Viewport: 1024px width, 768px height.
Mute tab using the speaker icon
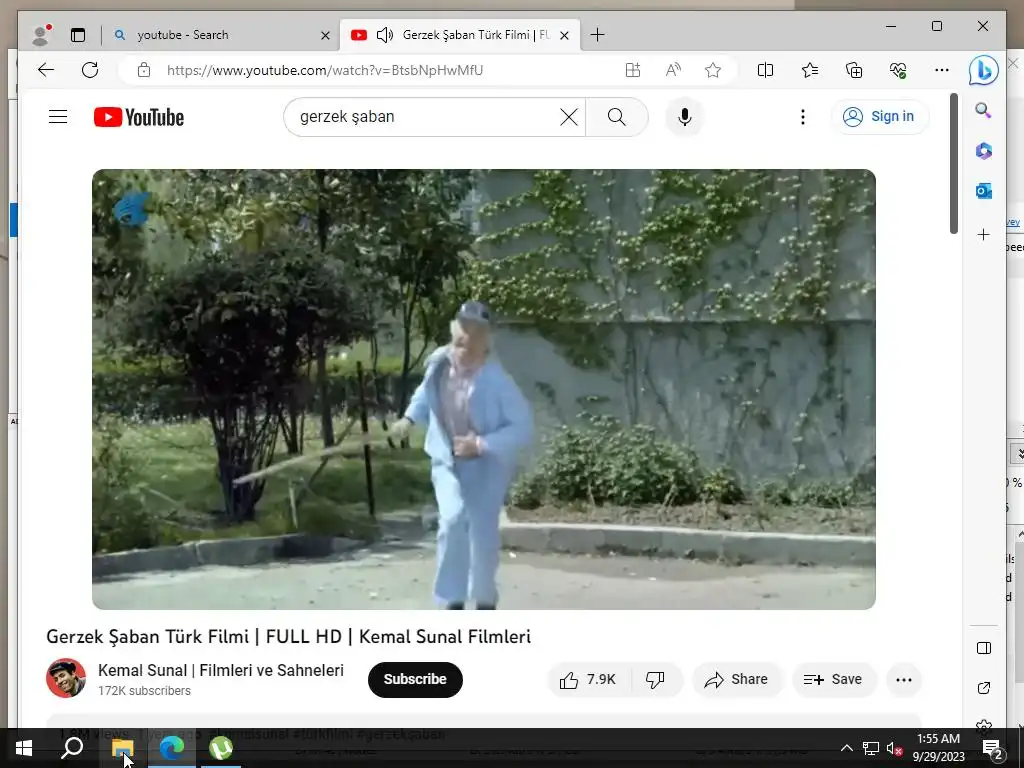385,35
